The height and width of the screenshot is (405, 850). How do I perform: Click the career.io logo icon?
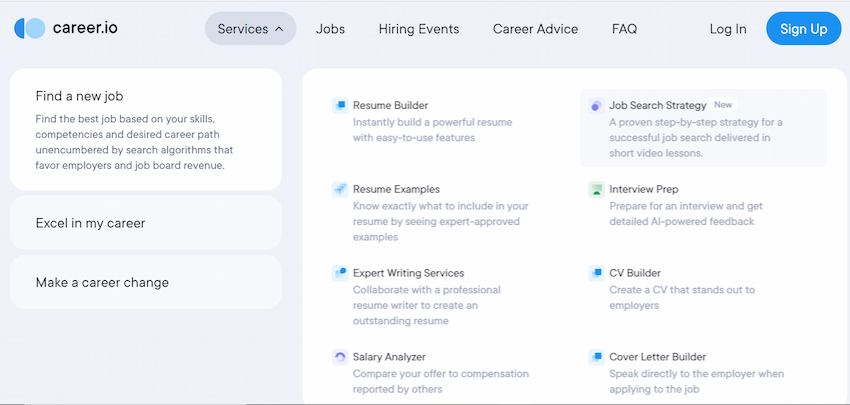tap(29, 28)
